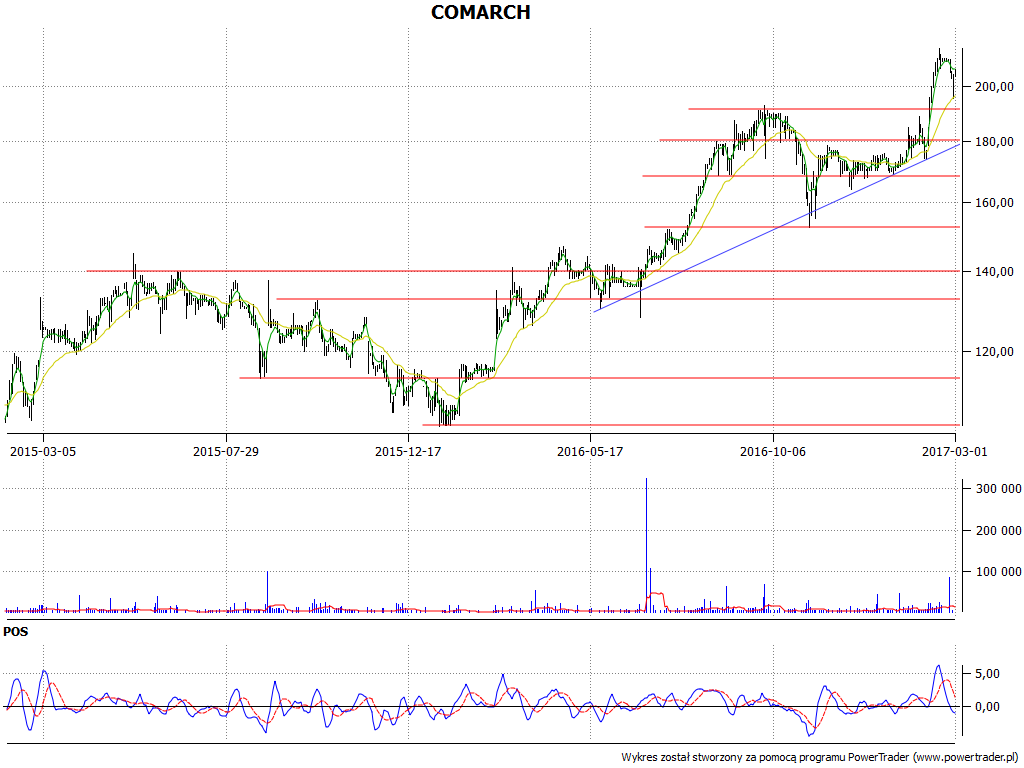This screenshot has width=1024, height=768.
Task: Click the 0,00 oscillator axis label
Action: tap(987, 707)
